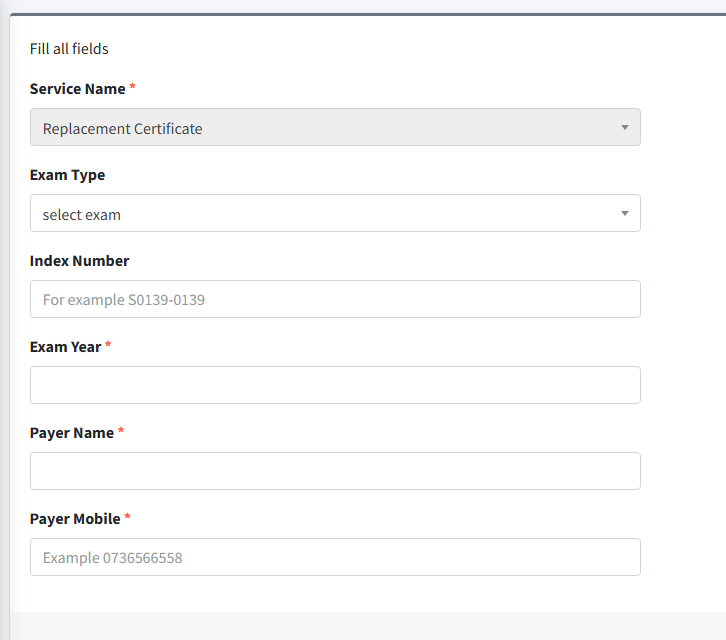Click the "Replacement Certificate" selected value
Viewport: 726px width, 640px height.
123,129
